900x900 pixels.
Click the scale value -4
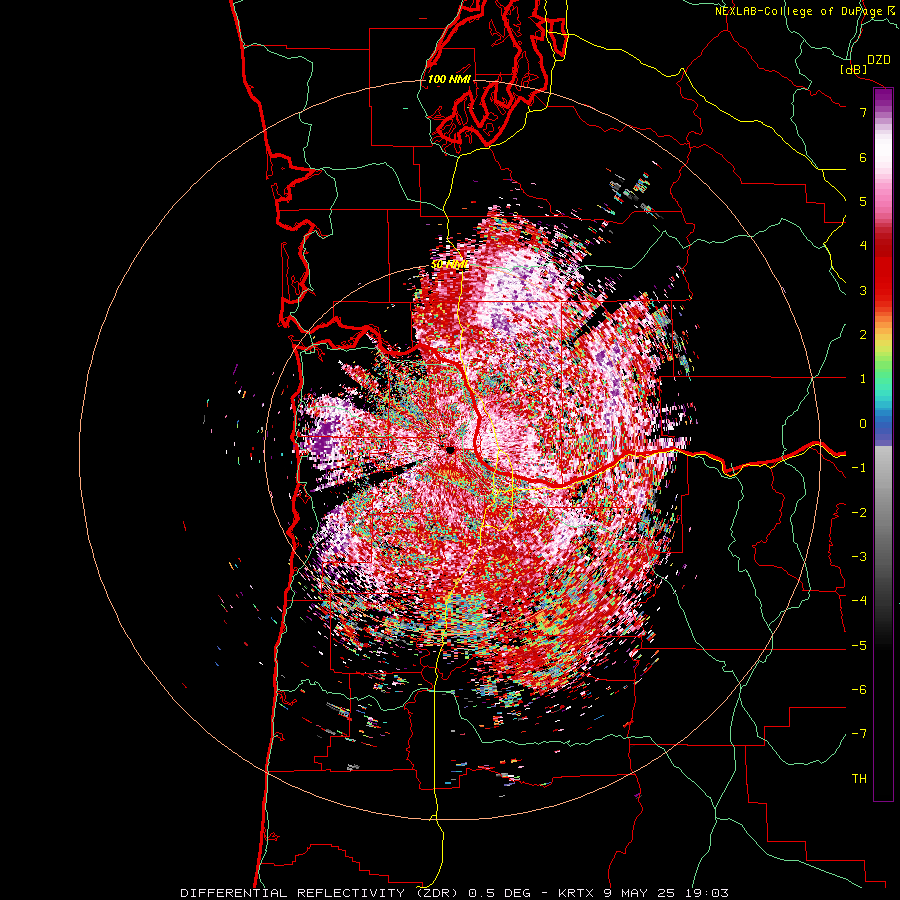click(859, 601)
